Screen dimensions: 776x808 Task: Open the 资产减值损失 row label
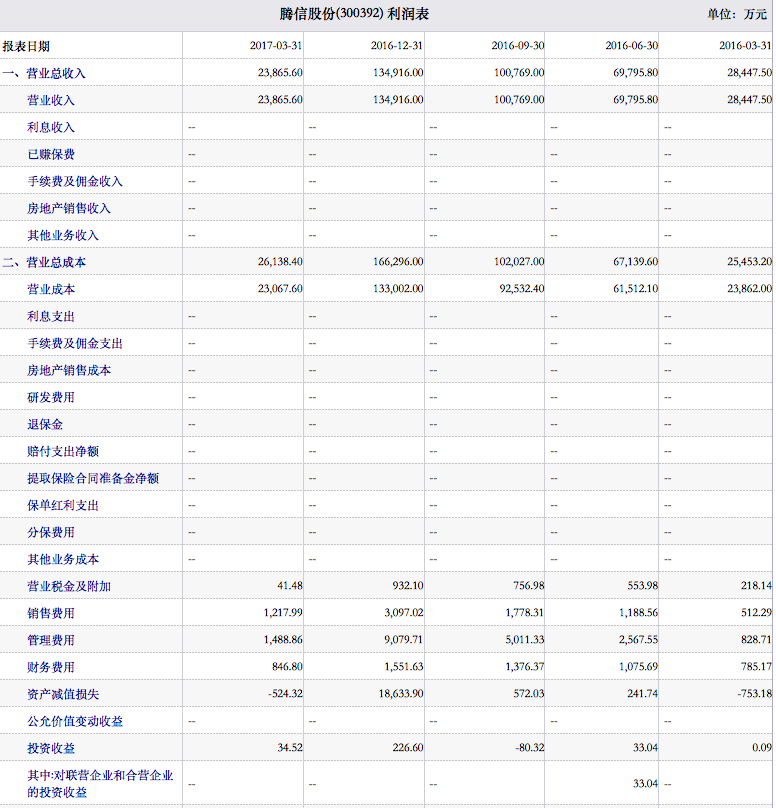pyautogui.click(x=62, y=695)
